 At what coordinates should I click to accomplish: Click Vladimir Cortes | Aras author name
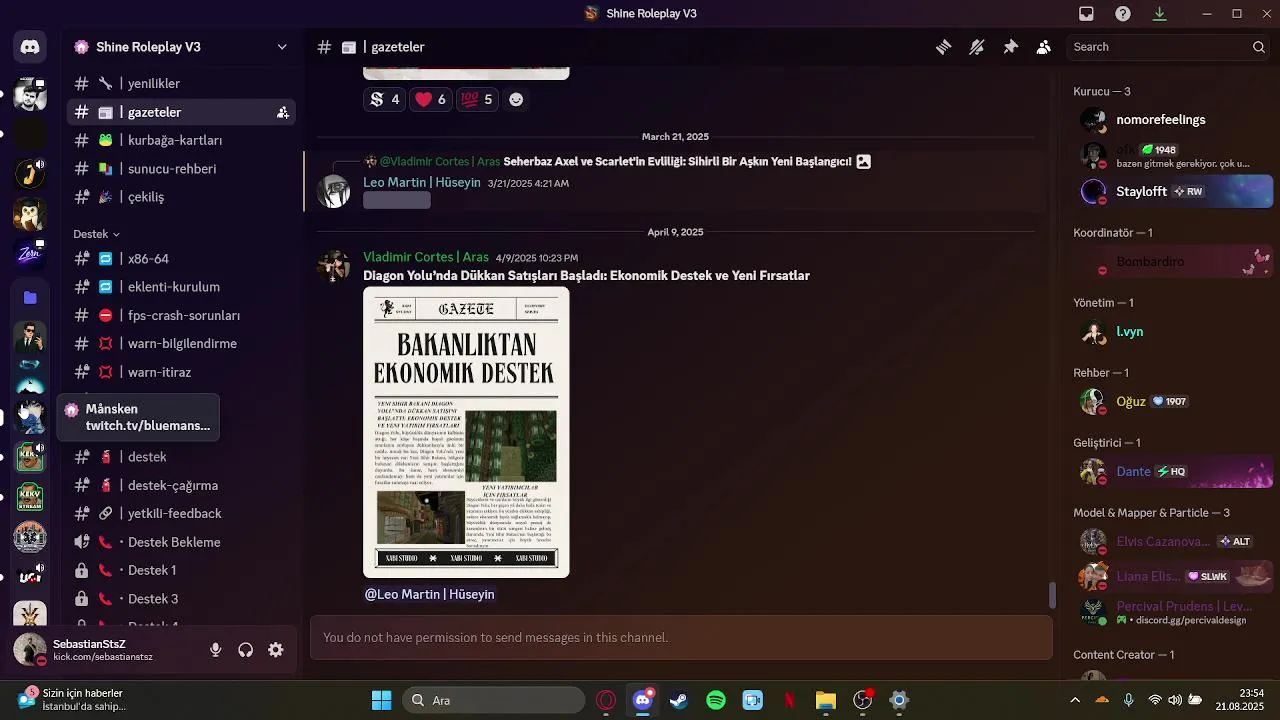(426, 257)
